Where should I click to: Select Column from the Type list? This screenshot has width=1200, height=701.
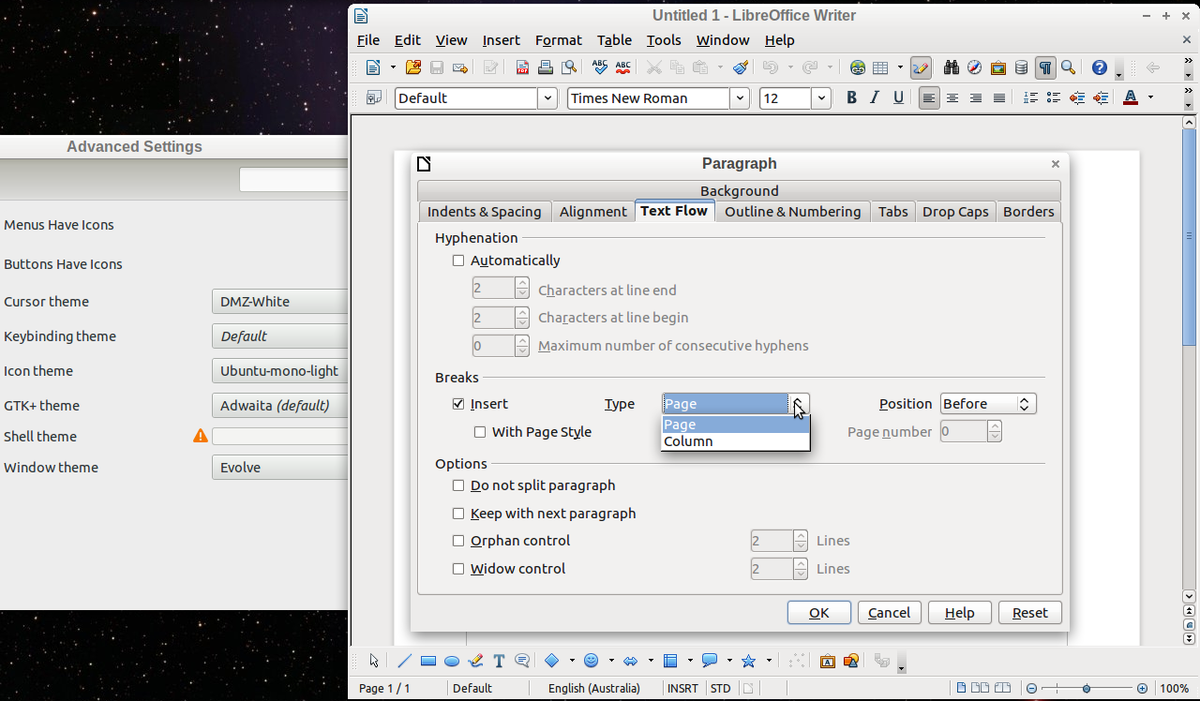click(689, 442)
